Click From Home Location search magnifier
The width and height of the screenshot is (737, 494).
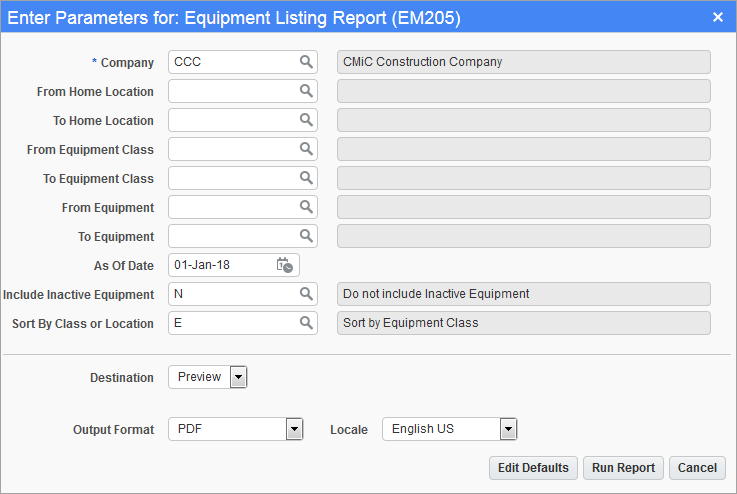[x=306, y=91]
